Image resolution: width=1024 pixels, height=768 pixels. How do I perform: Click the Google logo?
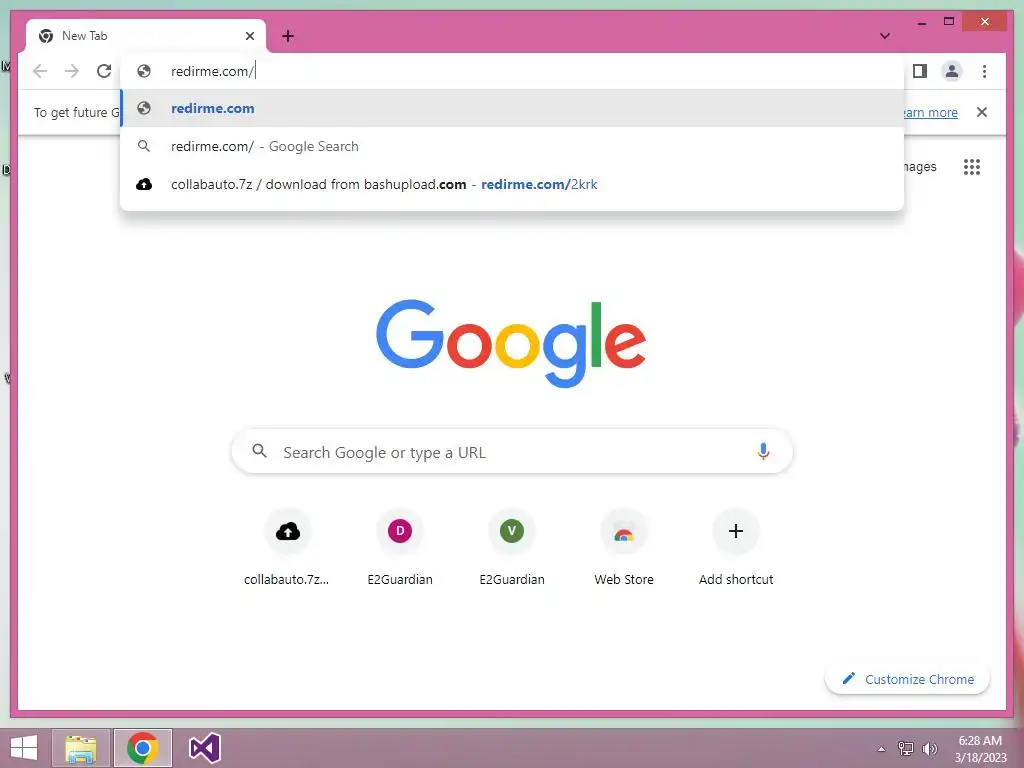(511, 344)
